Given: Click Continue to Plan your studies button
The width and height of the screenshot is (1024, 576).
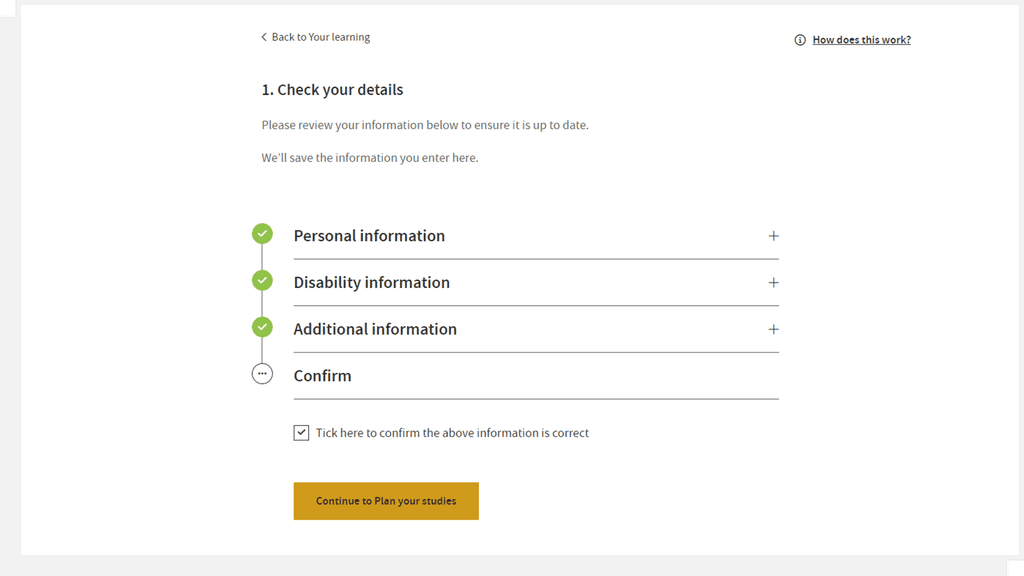Looking at the screenshot, I should pyautogui.click(x=386, y=501).
